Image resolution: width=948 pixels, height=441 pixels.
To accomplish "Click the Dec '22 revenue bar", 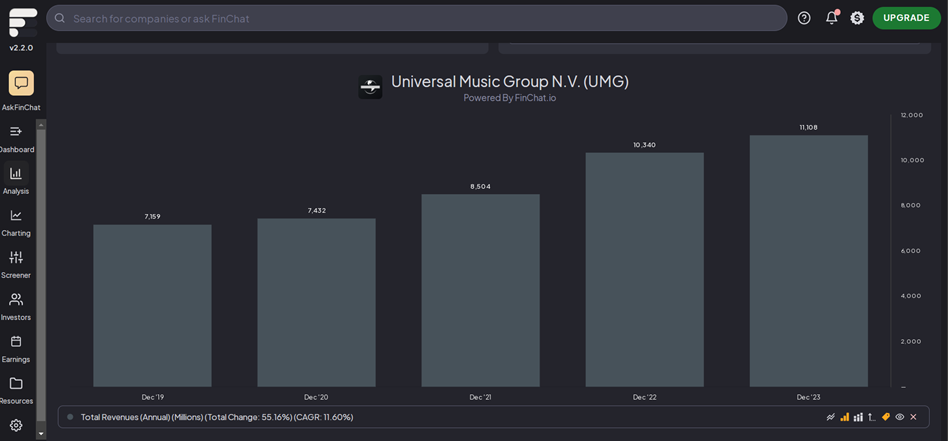I will [x=644, y=270].
